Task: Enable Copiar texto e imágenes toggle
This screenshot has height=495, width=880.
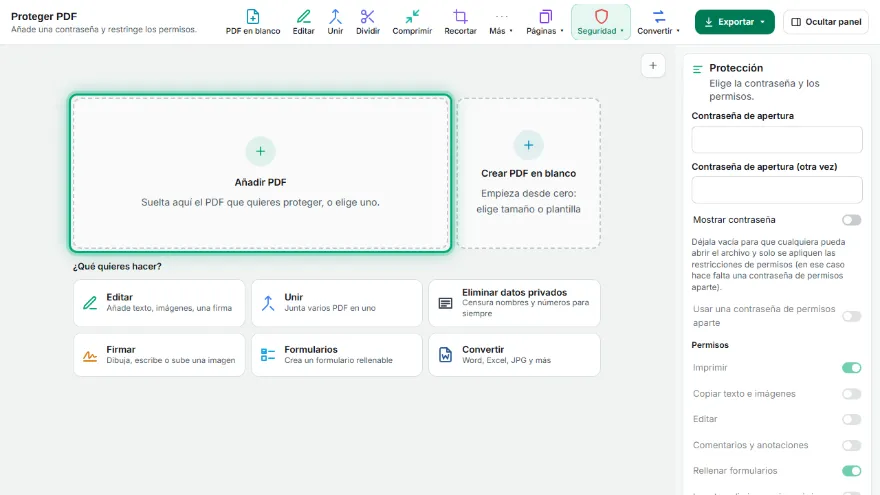Action: point(851,394)
